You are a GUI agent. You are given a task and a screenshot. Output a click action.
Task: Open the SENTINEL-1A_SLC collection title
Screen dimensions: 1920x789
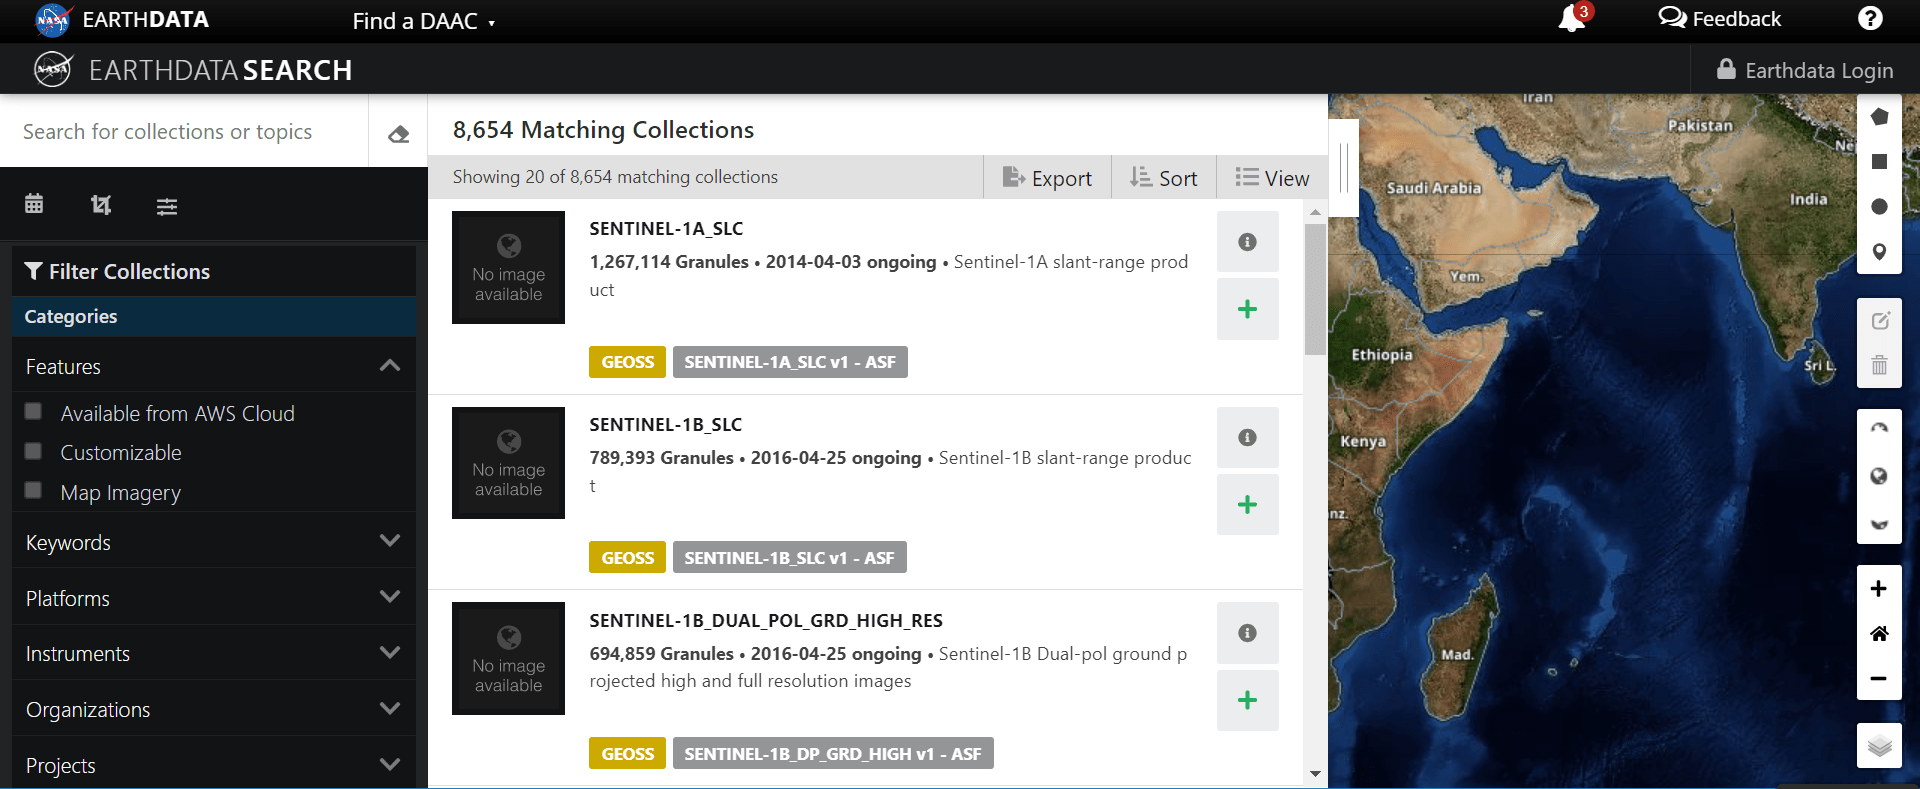click(666, 228)
